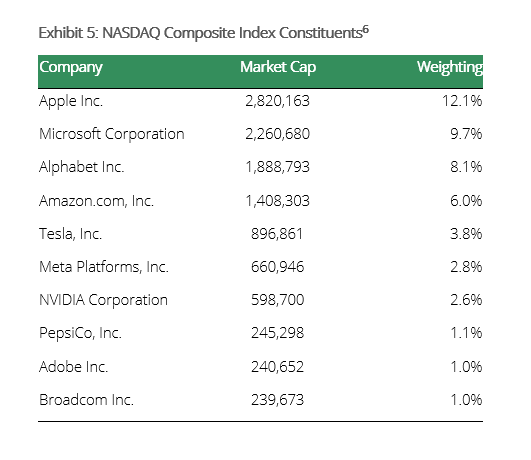Click NVIDIA's 2.6% weighting value
This screenshot has height=460, width=531.
pyautogui.click(x=466, y=300)
